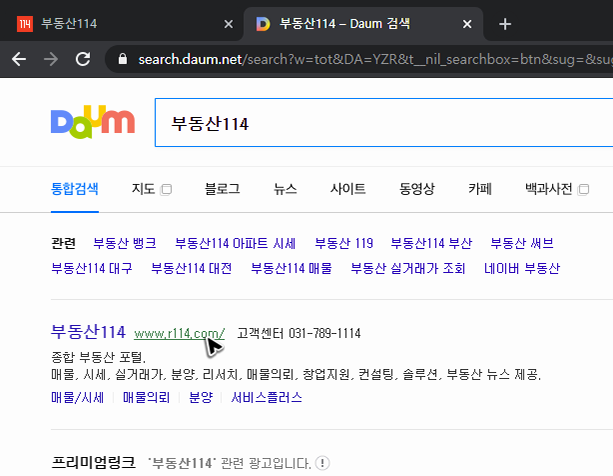Reload the page with the refresh icon
Viewport: 613px width, 476px height.
pyautogui.click(x=83, y=59)
